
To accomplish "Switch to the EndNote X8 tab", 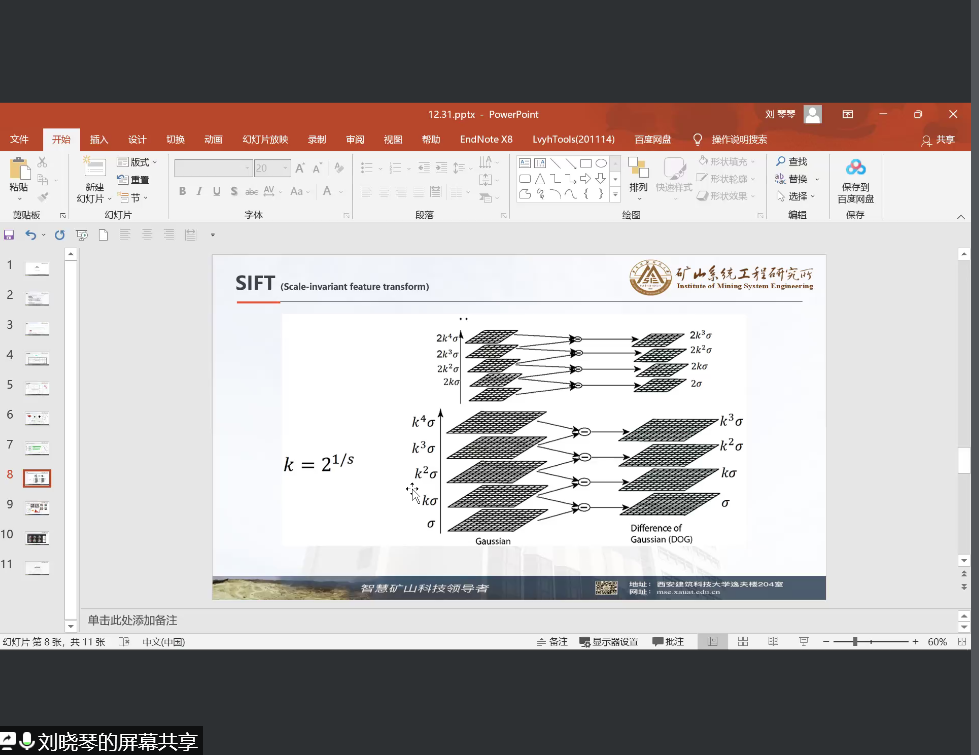I will [486, 139].
